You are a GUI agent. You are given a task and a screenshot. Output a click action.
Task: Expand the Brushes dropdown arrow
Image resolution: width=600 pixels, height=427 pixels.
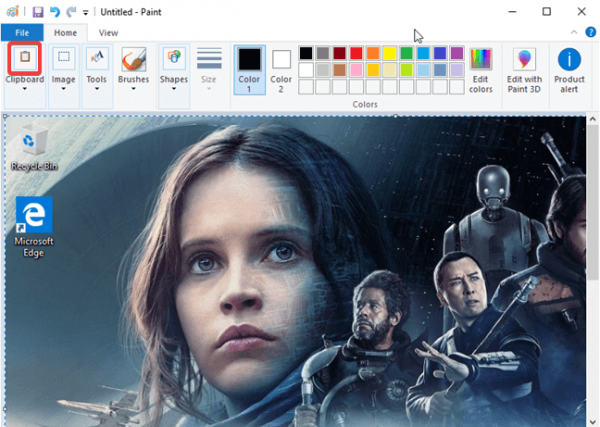(134, 89)
